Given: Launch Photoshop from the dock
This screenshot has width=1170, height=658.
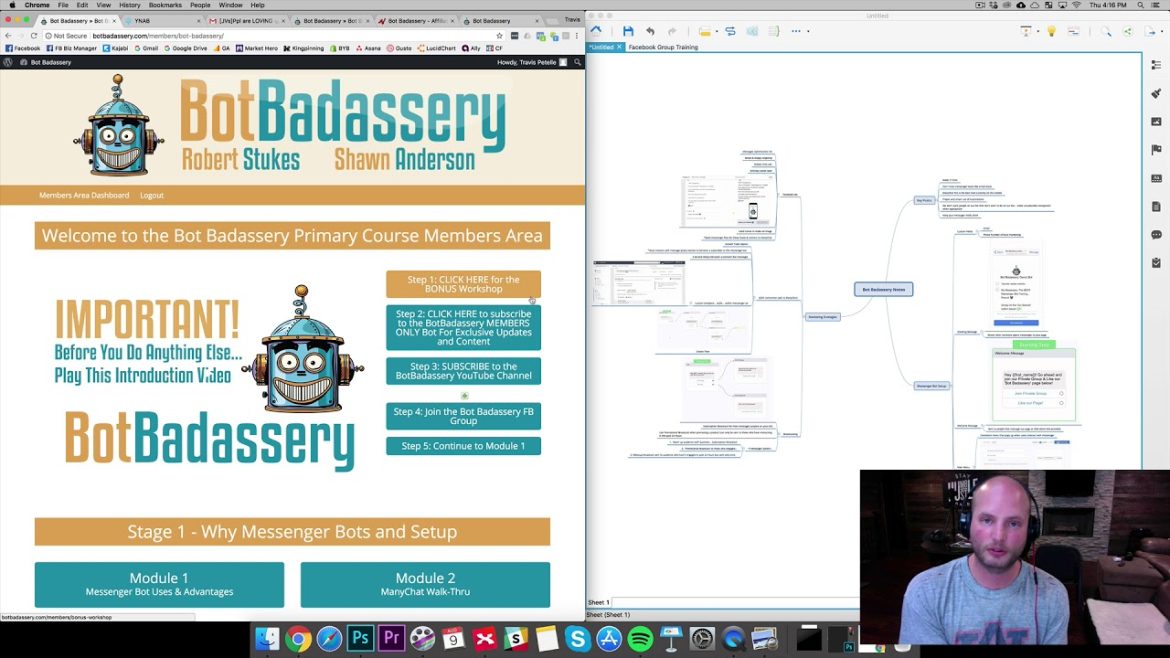Looking at the screenshot, I should 359,637.
